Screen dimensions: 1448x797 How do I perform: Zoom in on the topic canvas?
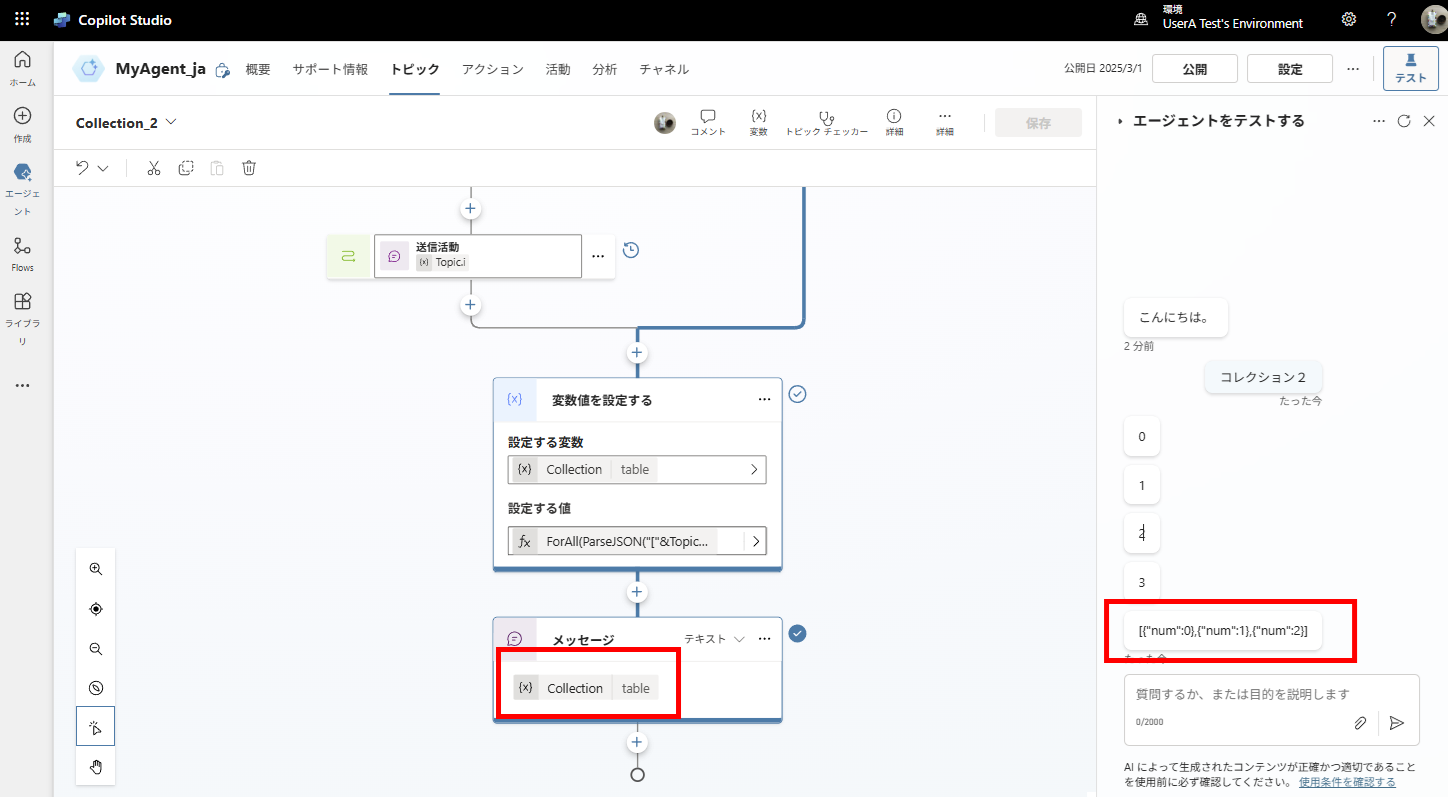[95, 568]
